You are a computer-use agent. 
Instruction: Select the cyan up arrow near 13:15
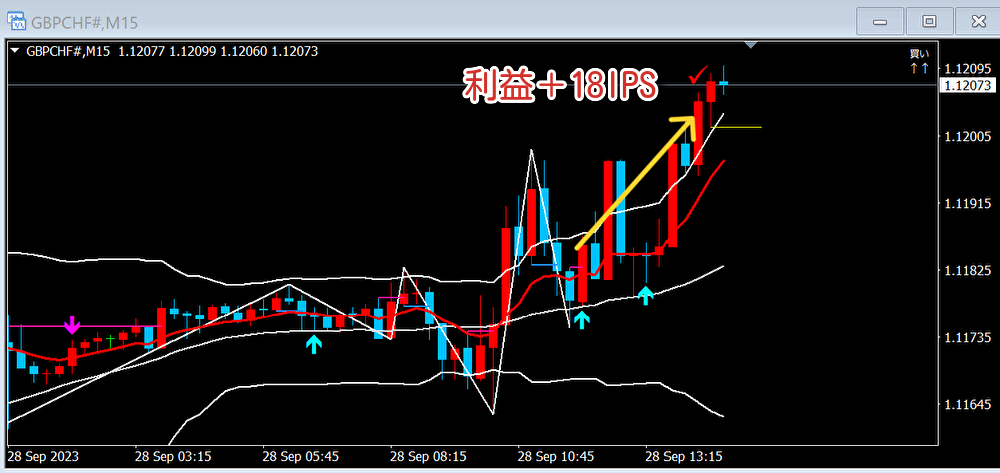pos(646,295)
